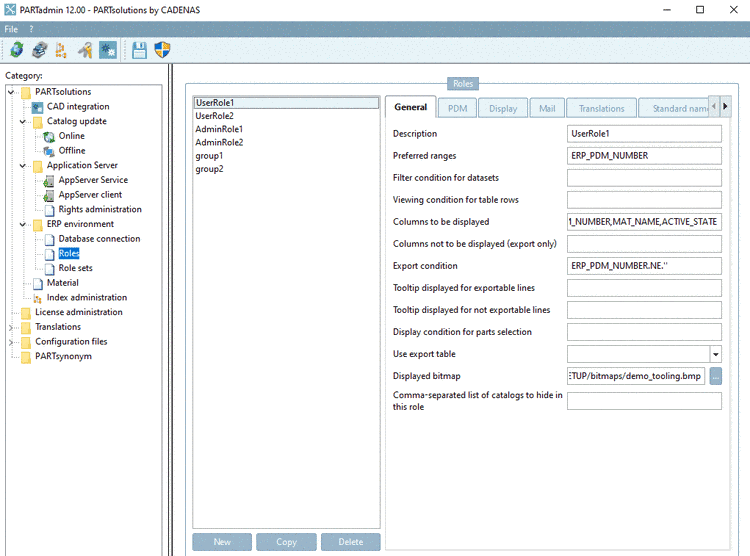This screenshot has height=556, width=750.
Task: Expand the Configuration files folder
Action: pyautogui.click(x=11, y=343)
